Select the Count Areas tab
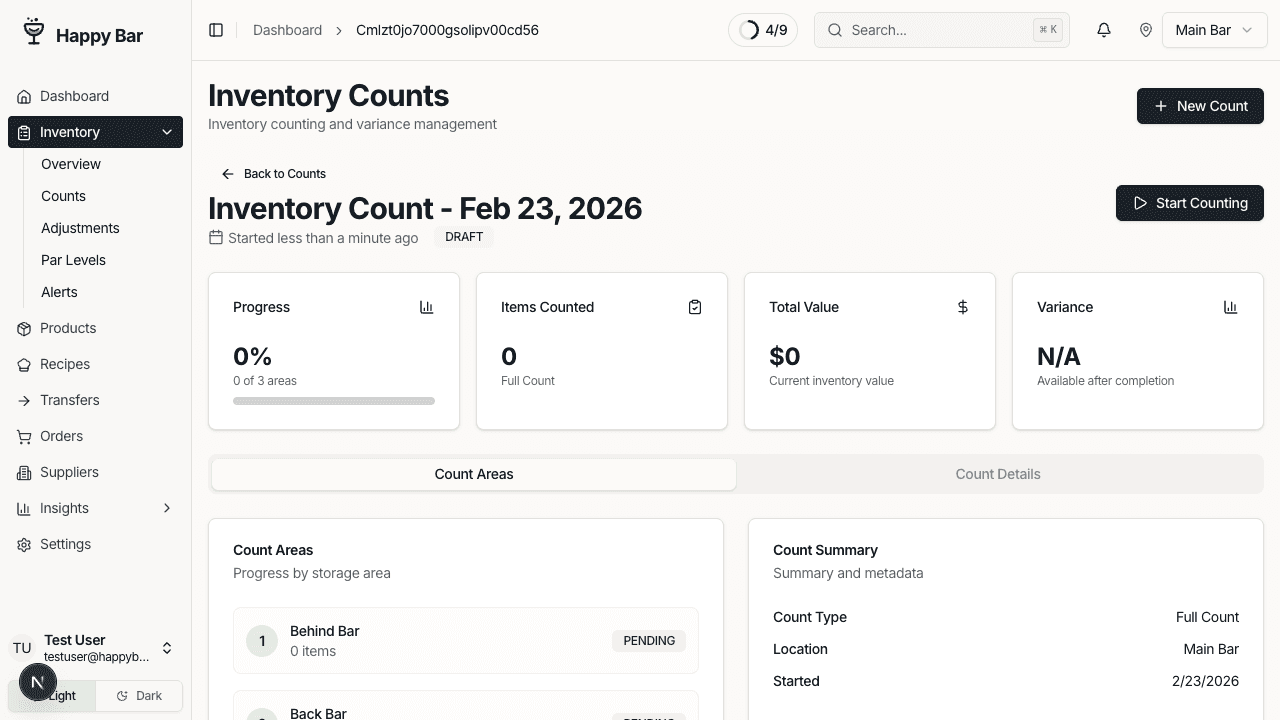 pyautogui.click(x=474, y=473)
